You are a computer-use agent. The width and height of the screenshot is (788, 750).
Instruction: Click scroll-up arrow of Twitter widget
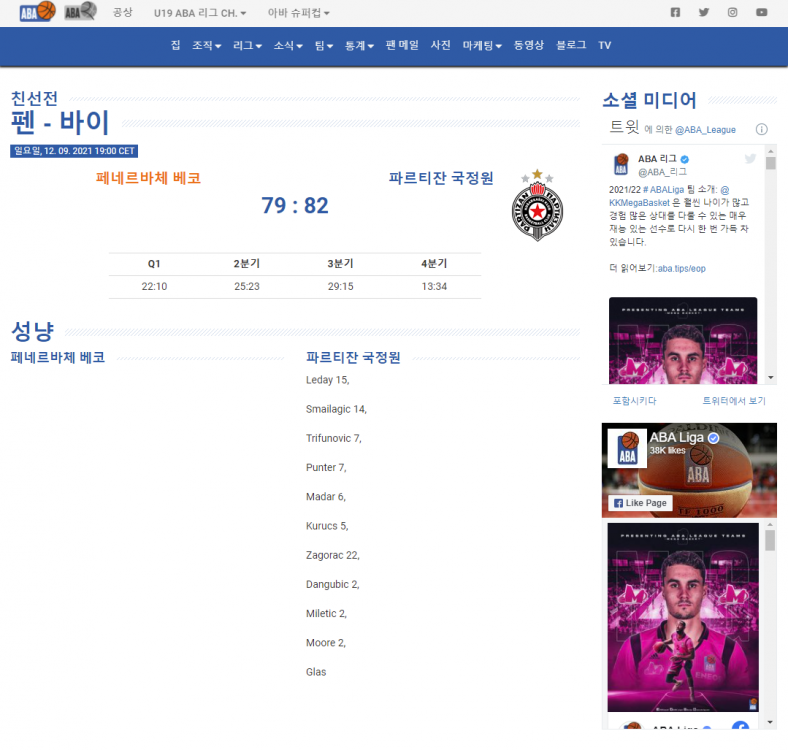click(x=770, y=151)
